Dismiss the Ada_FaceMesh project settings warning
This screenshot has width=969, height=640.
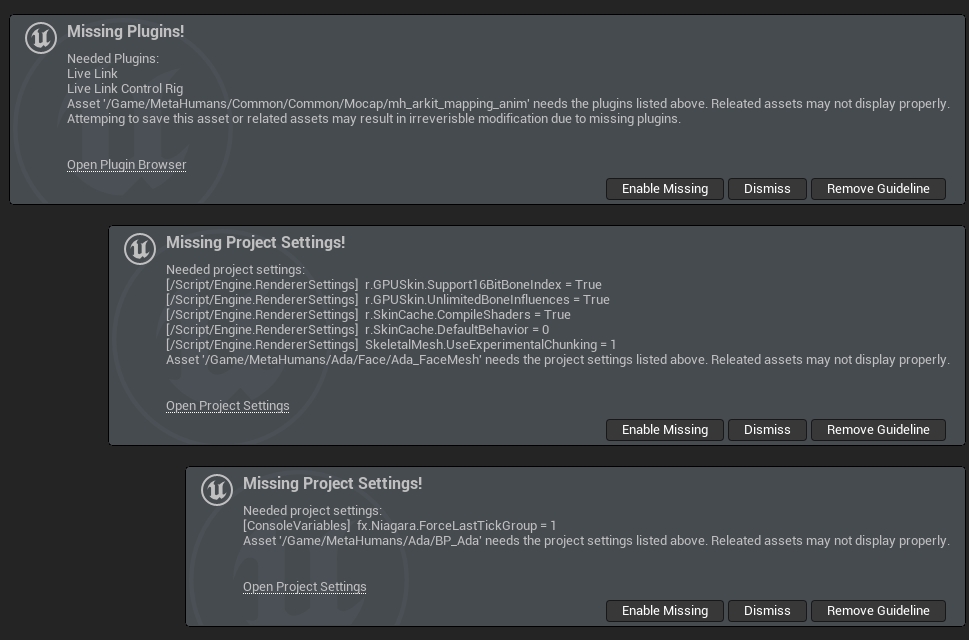point(767,430)
